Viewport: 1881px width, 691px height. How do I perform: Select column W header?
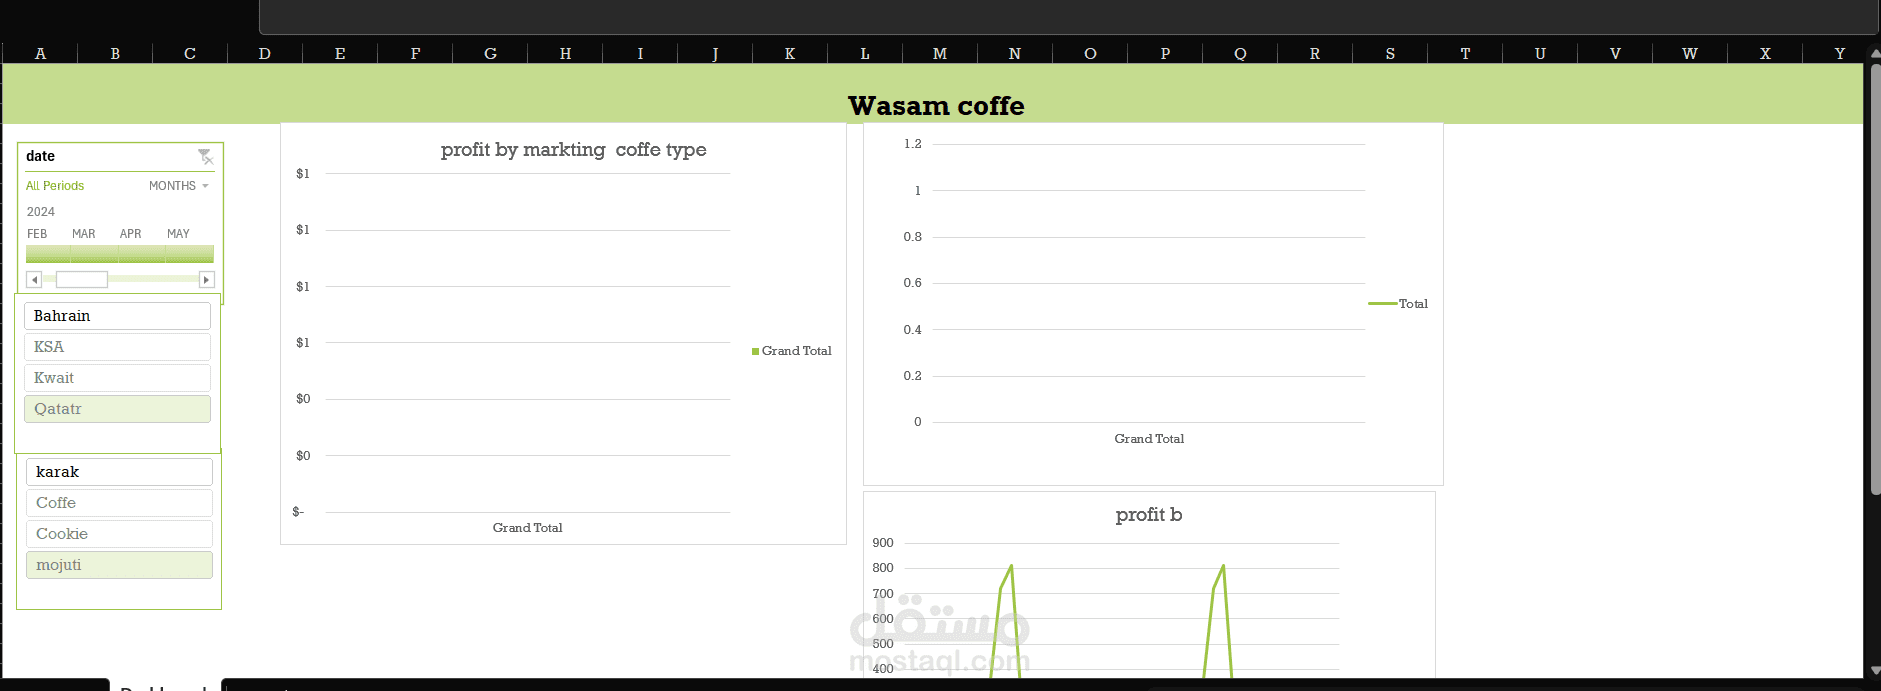click(1690, 54)
